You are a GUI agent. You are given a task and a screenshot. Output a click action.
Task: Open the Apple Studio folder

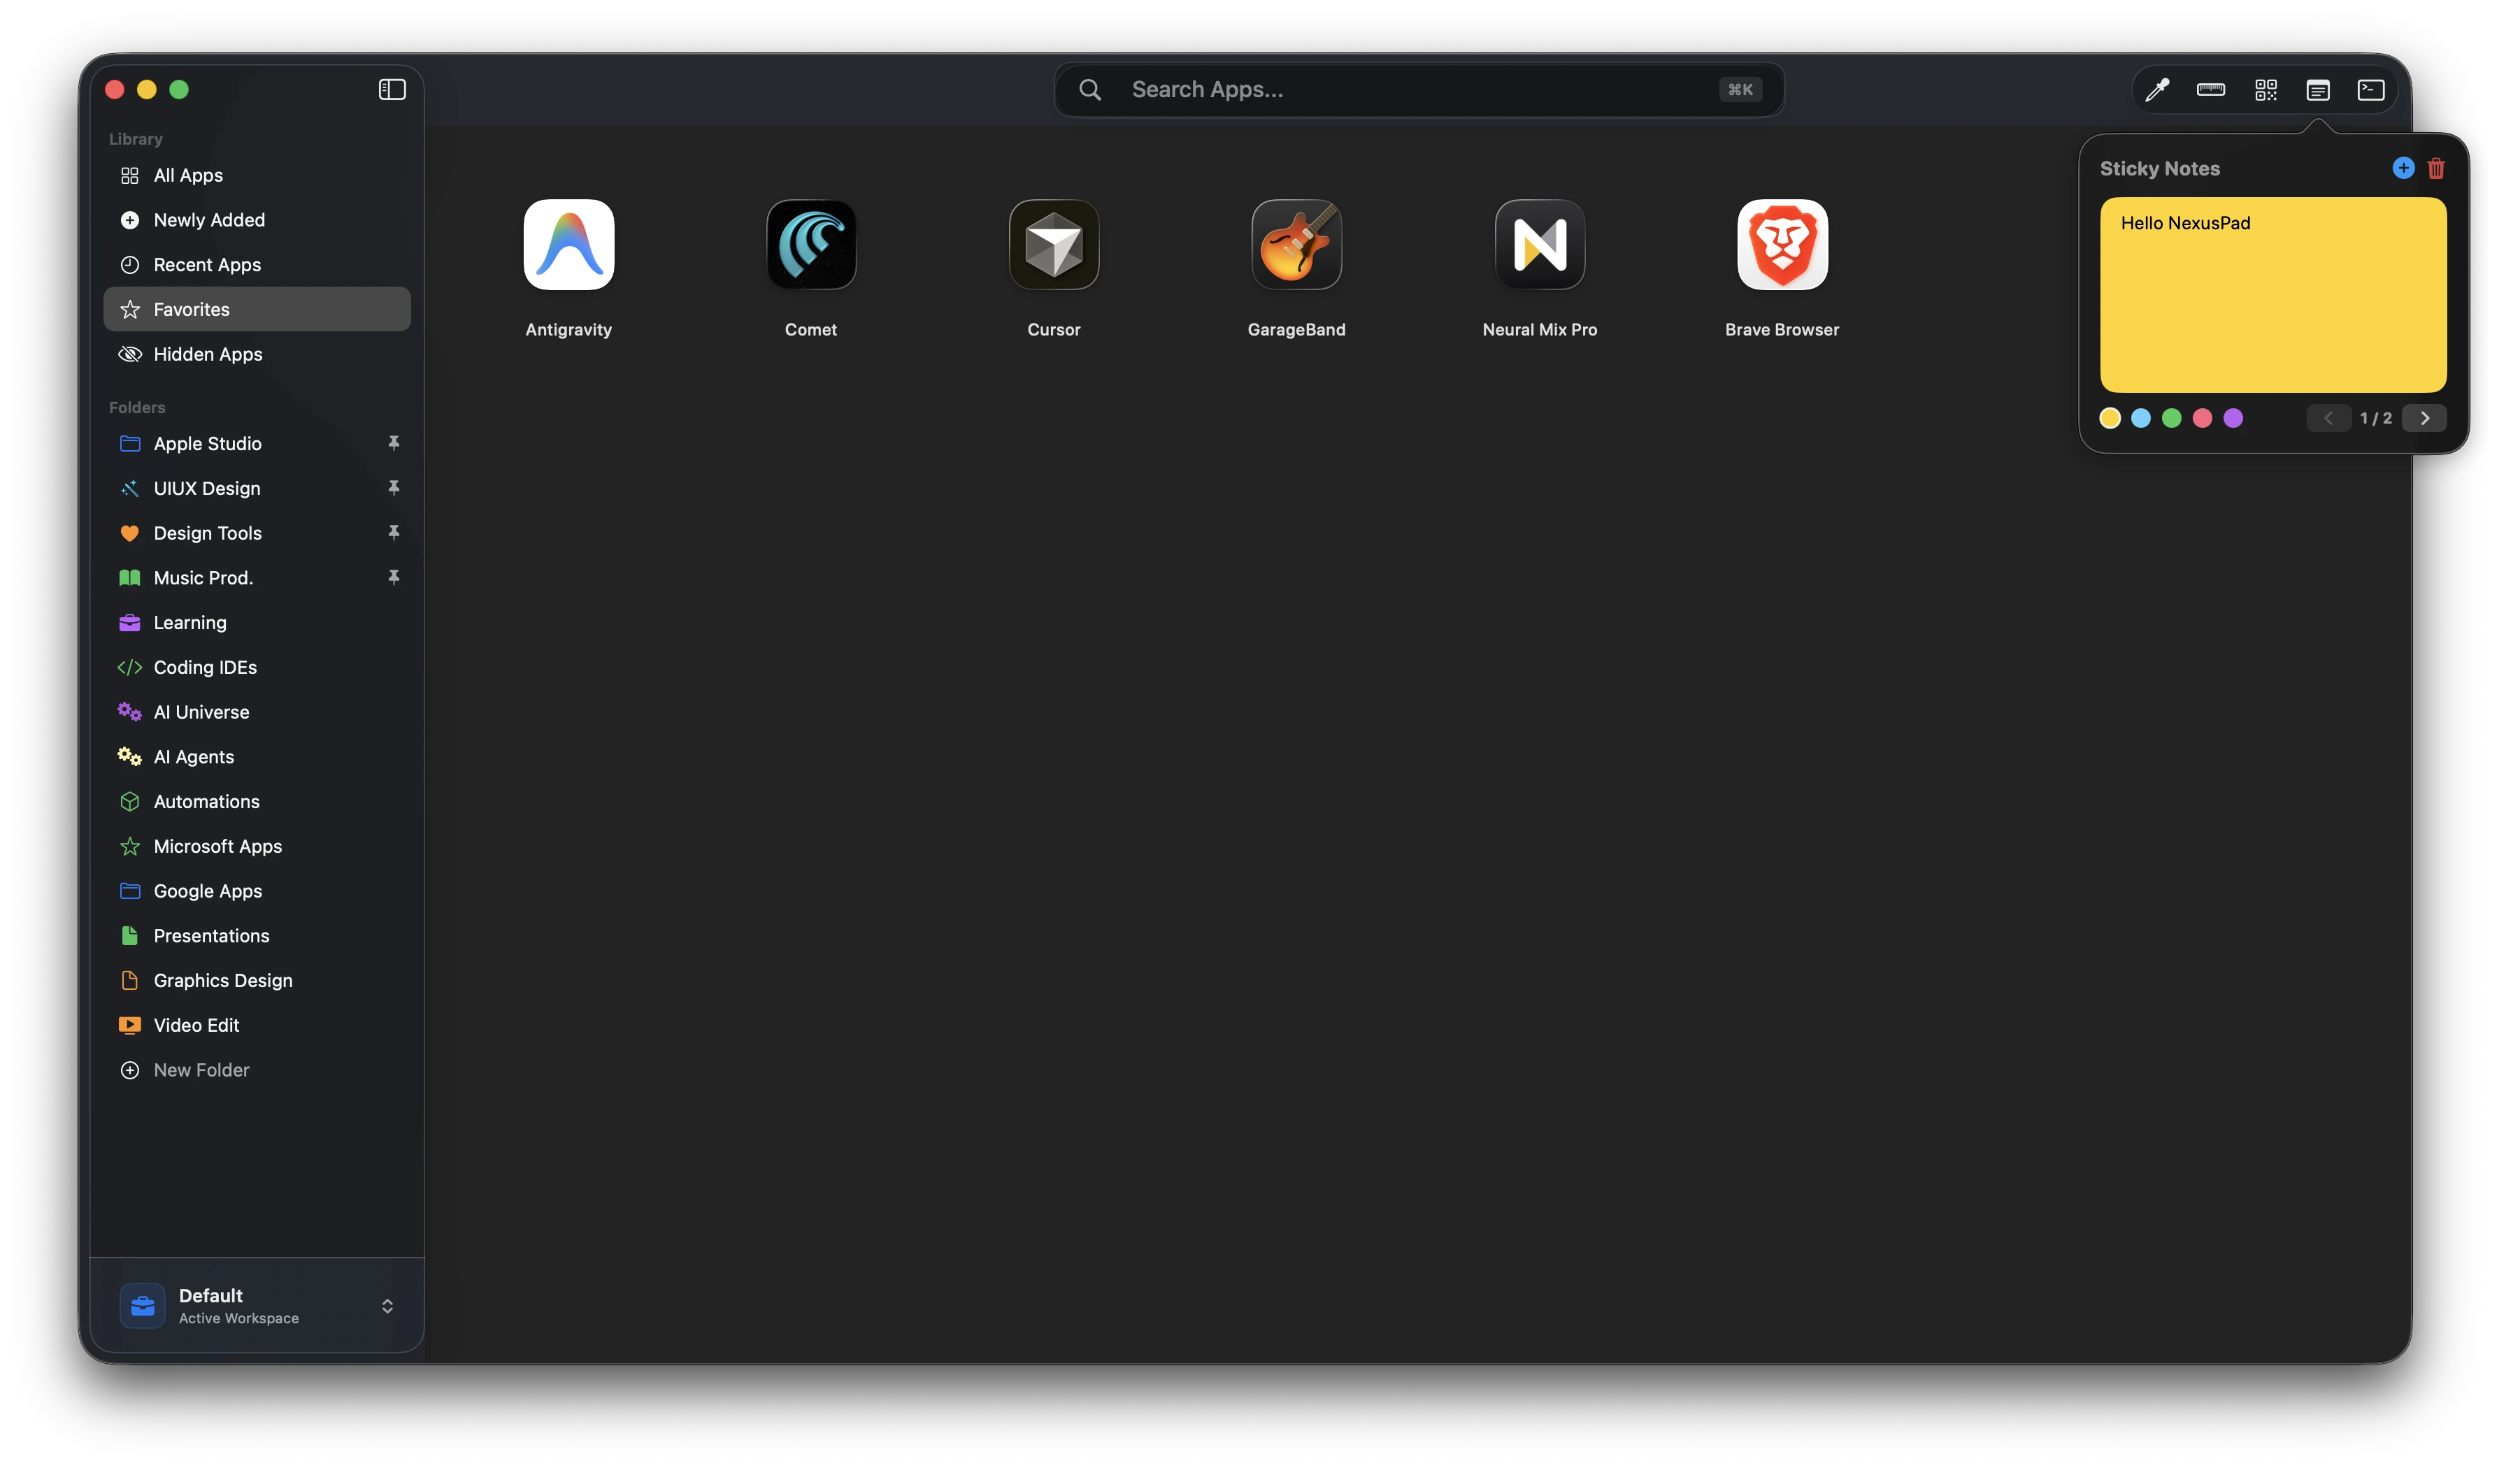click(x=257, y=443)
